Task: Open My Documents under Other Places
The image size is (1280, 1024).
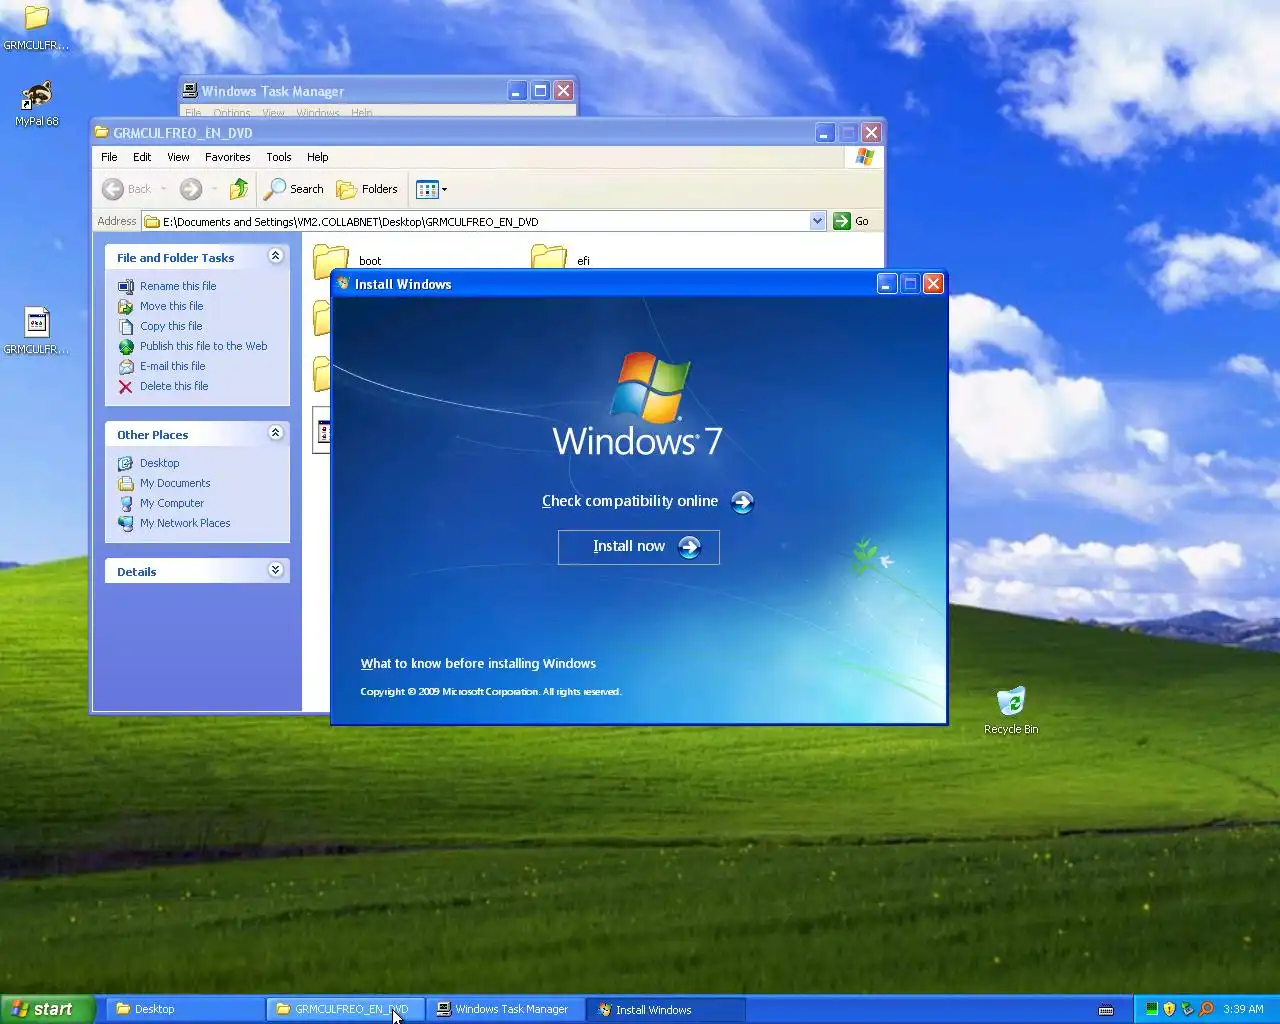Action: point(175,483)
